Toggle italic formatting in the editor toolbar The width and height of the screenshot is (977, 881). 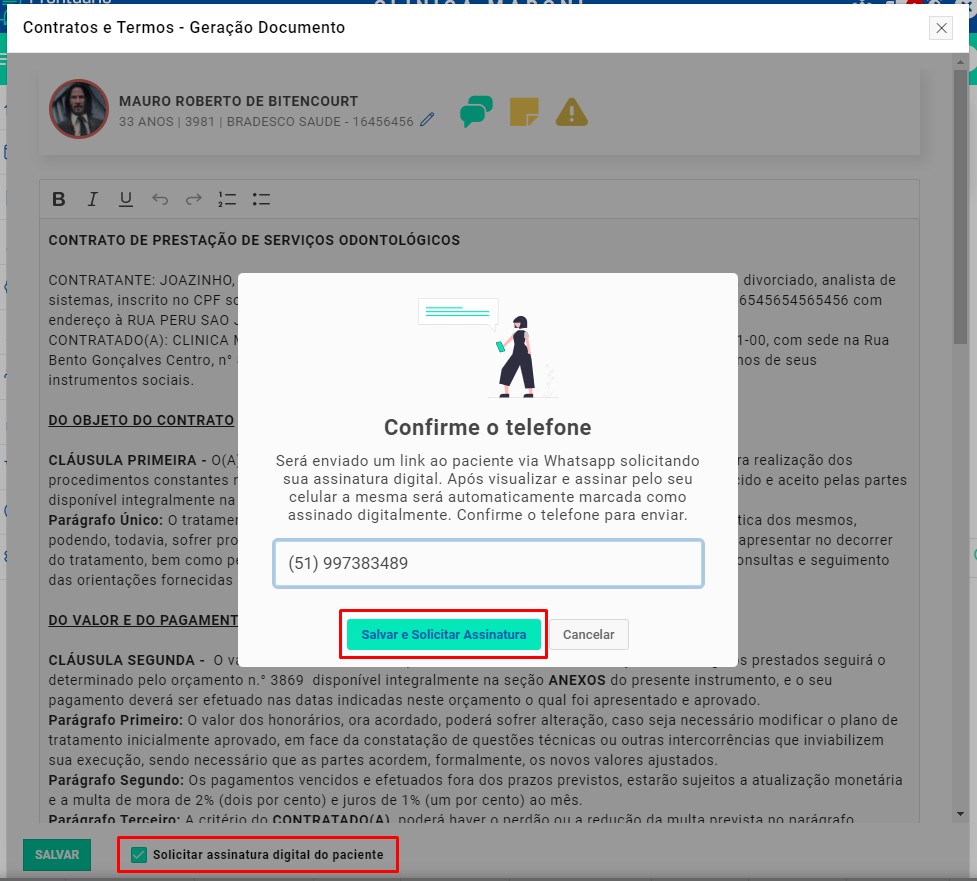coord(92,199)
